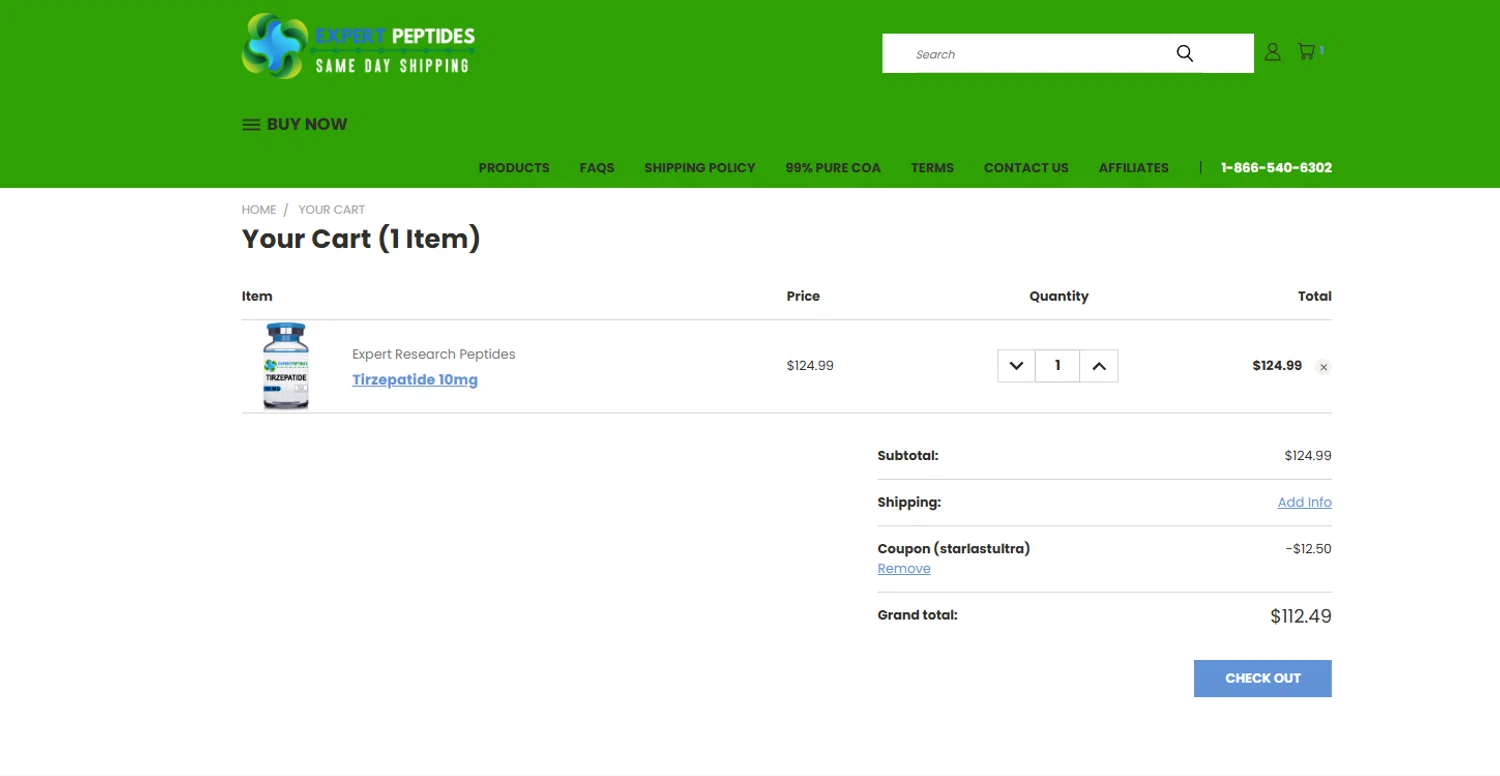Remove Tirzepatide item with the x icon
The height and width of the screenshot is (776, 1500).
click(1323, 367)
